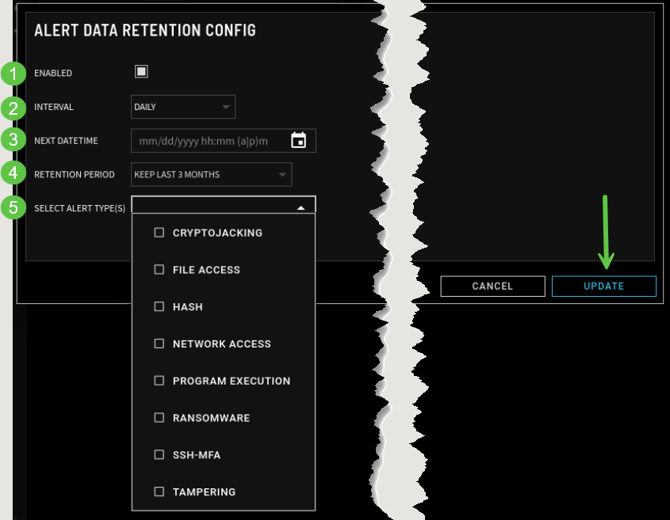
Task: Expand the Retention Period dropdown
Action: (x=211, y=175)
